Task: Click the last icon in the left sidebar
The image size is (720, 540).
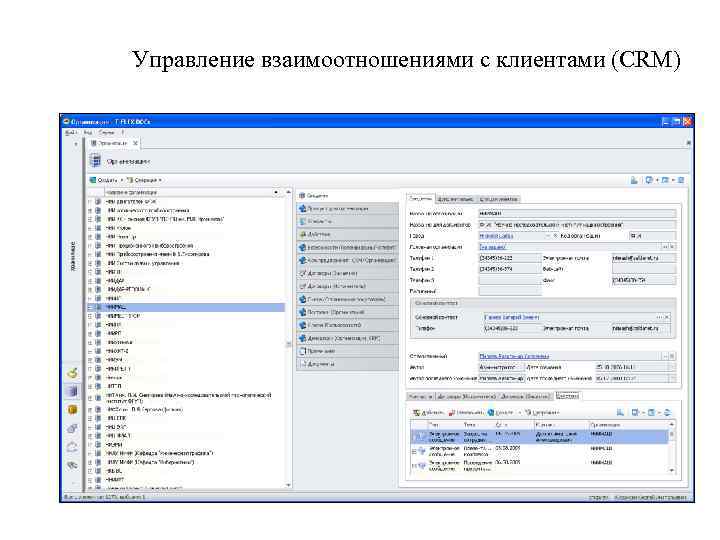Action: (73, 465)
